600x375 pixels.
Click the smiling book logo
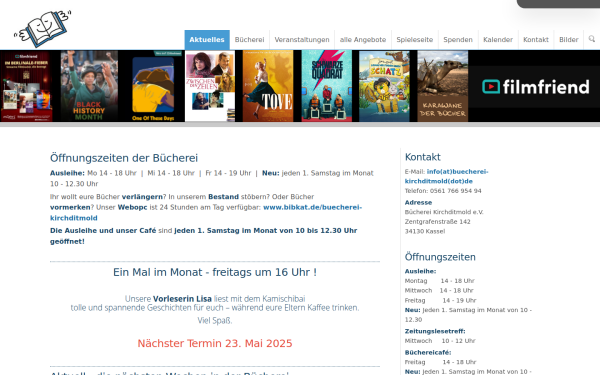pyautogui.click(x=42, y=28)
